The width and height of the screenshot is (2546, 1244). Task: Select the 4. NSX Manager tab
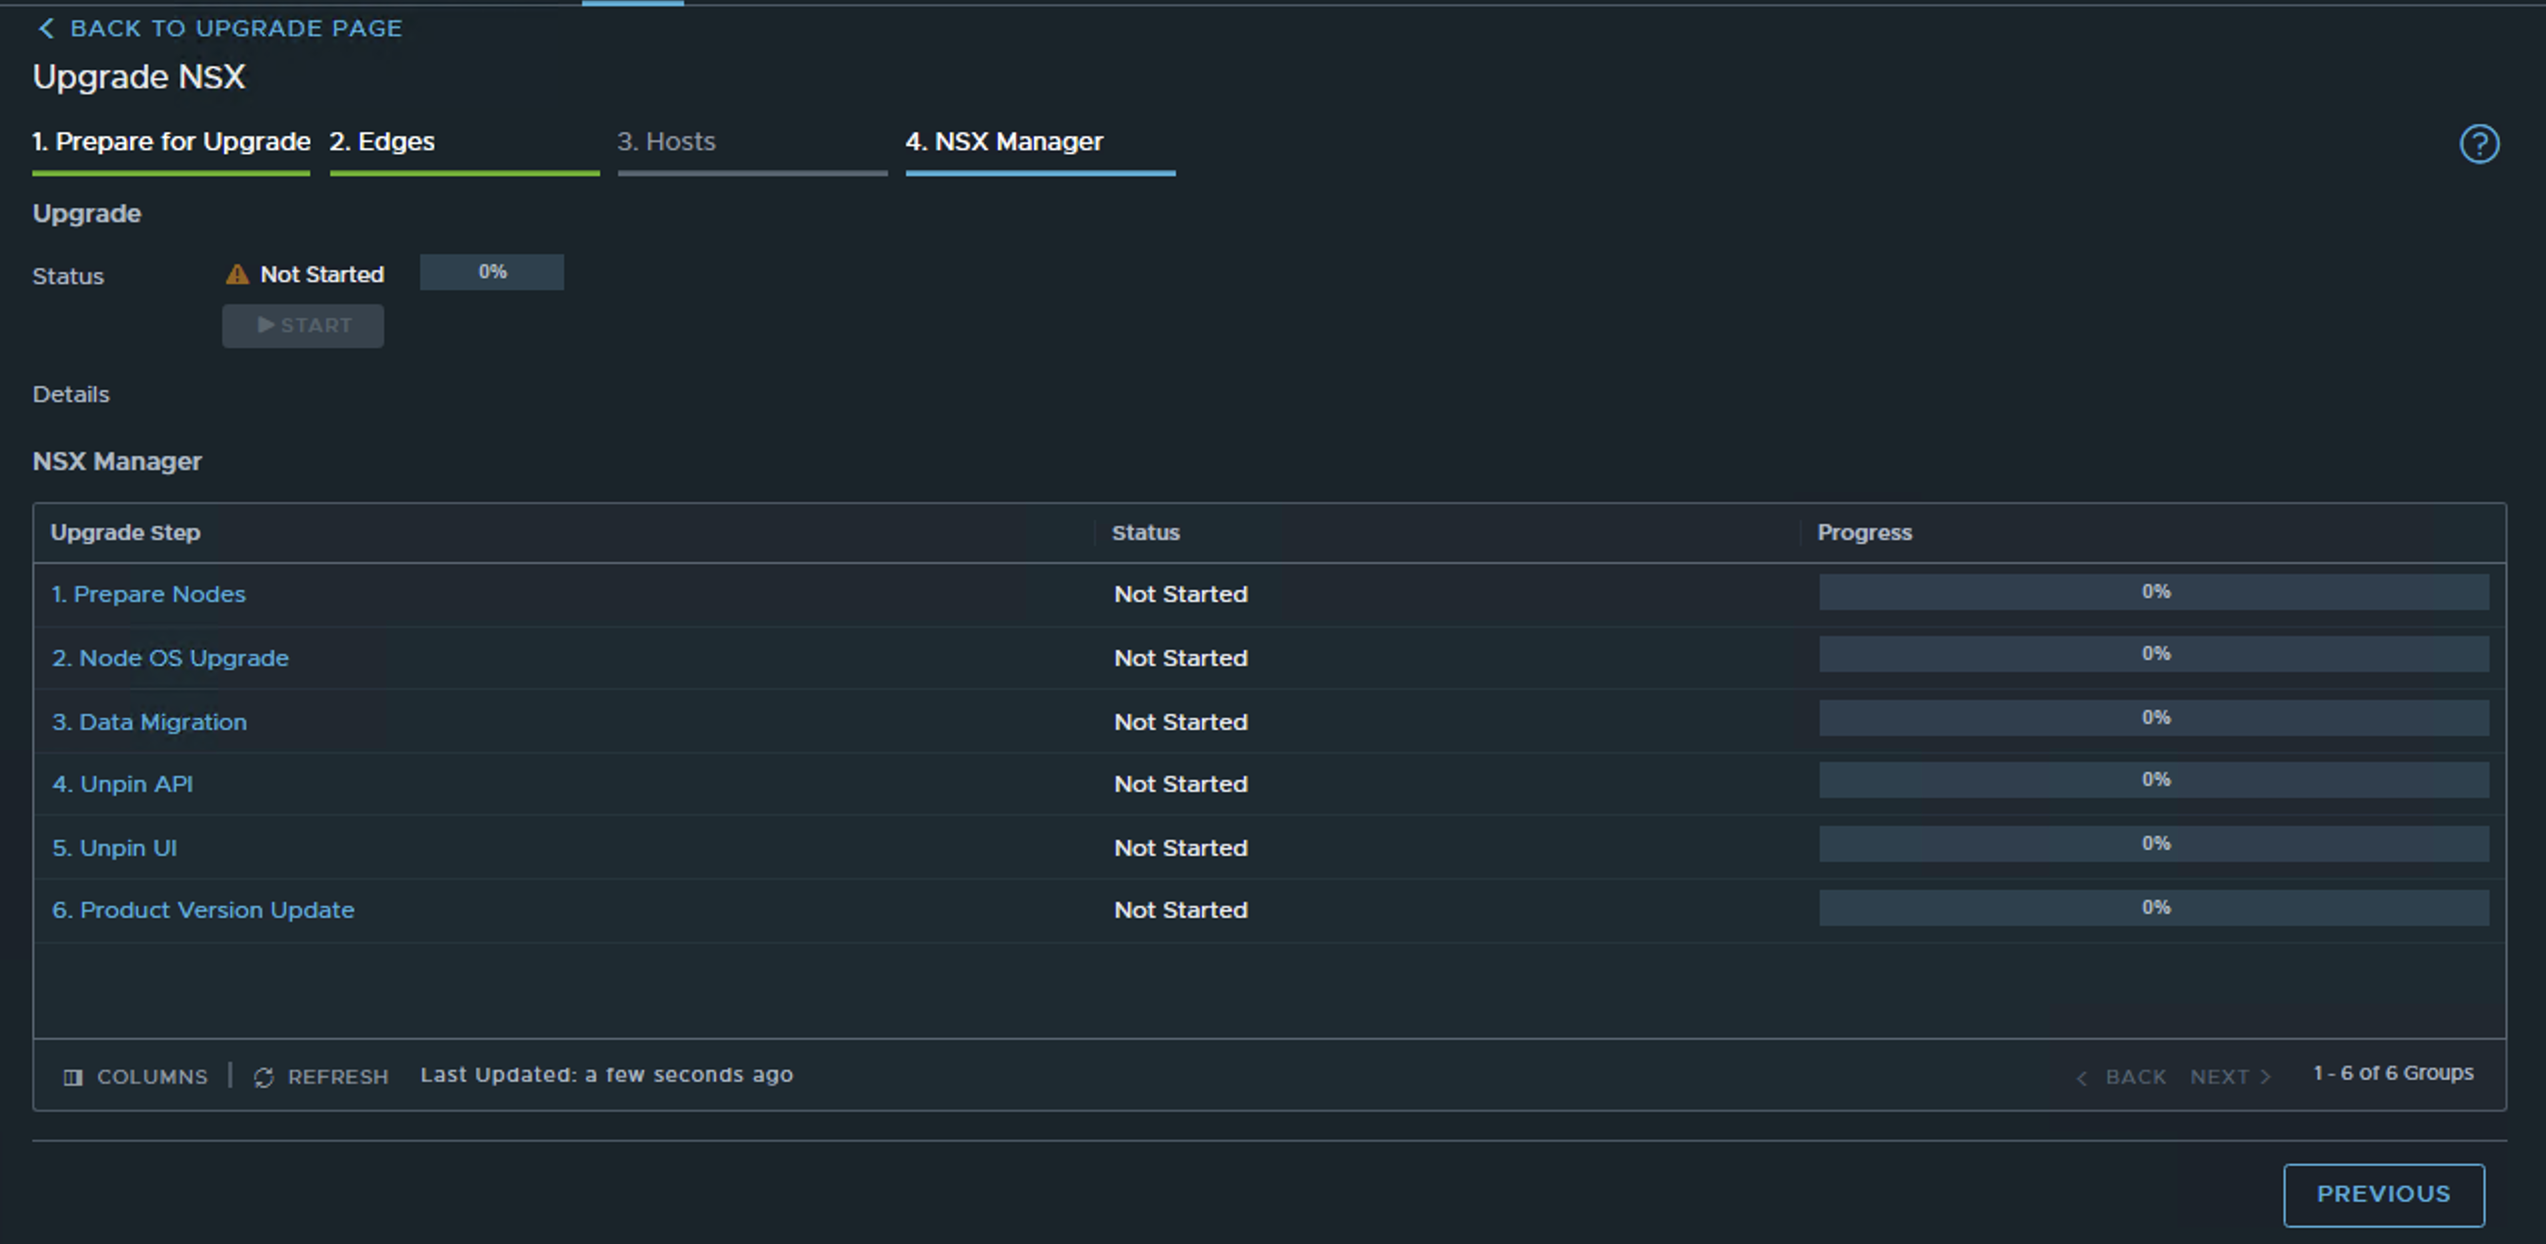(1004, 142)
